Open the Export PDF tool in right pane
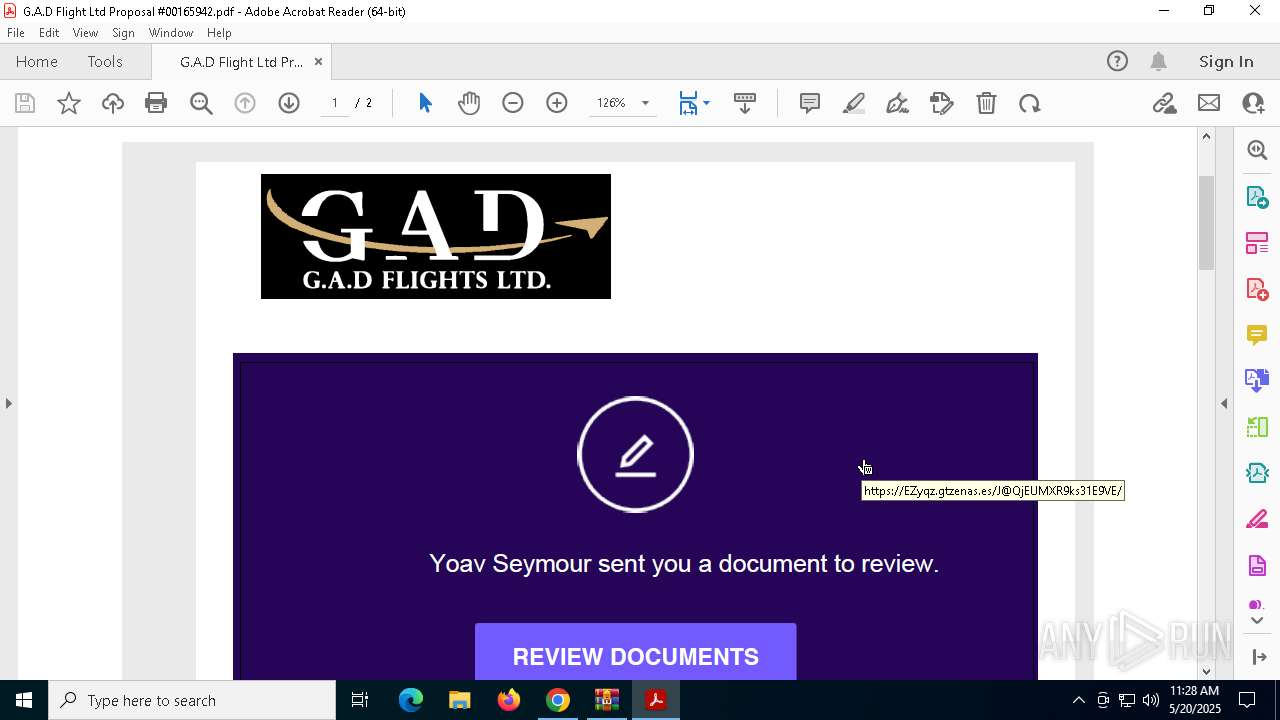 coord(1257,197)
